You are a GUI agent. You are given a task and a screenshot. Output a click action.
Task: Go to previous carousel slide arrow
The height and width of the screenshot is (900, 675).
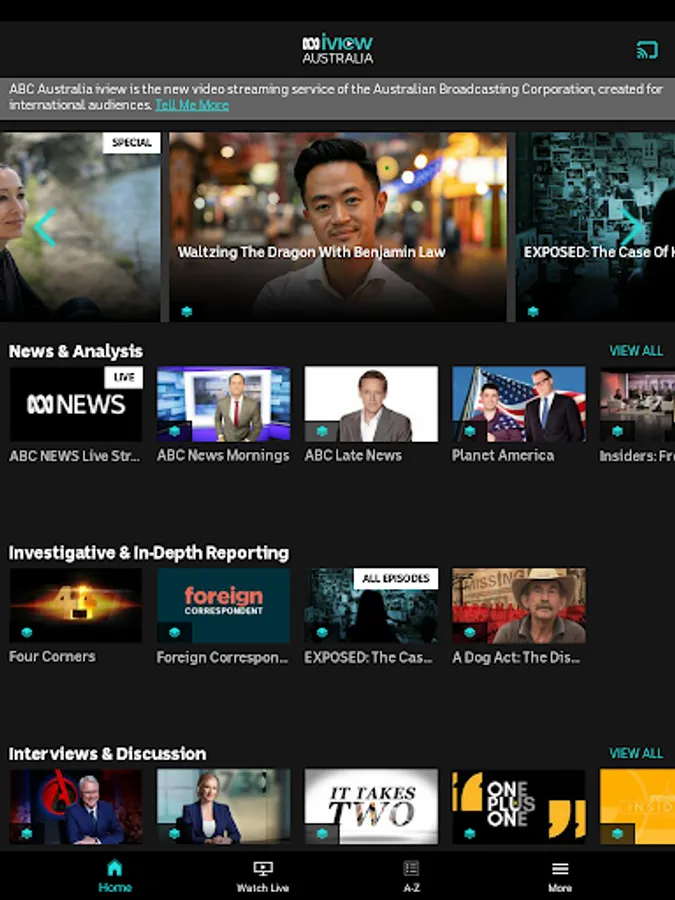45,227
